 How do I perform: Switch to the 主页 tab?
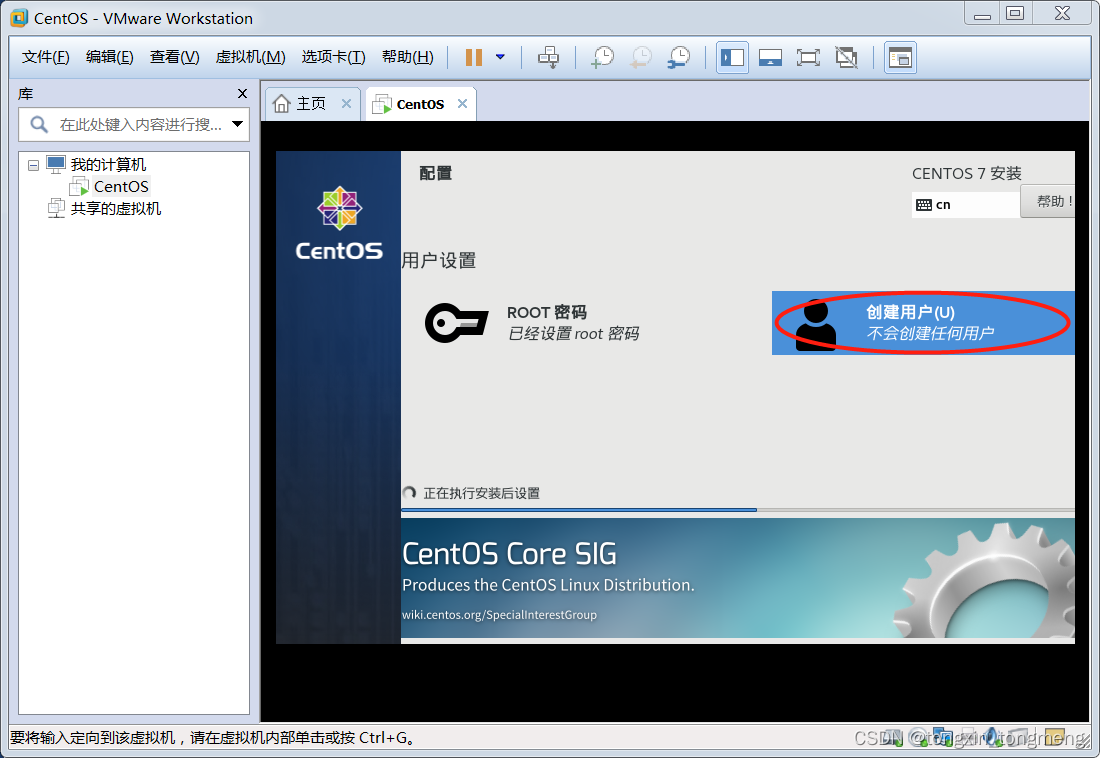311,104
